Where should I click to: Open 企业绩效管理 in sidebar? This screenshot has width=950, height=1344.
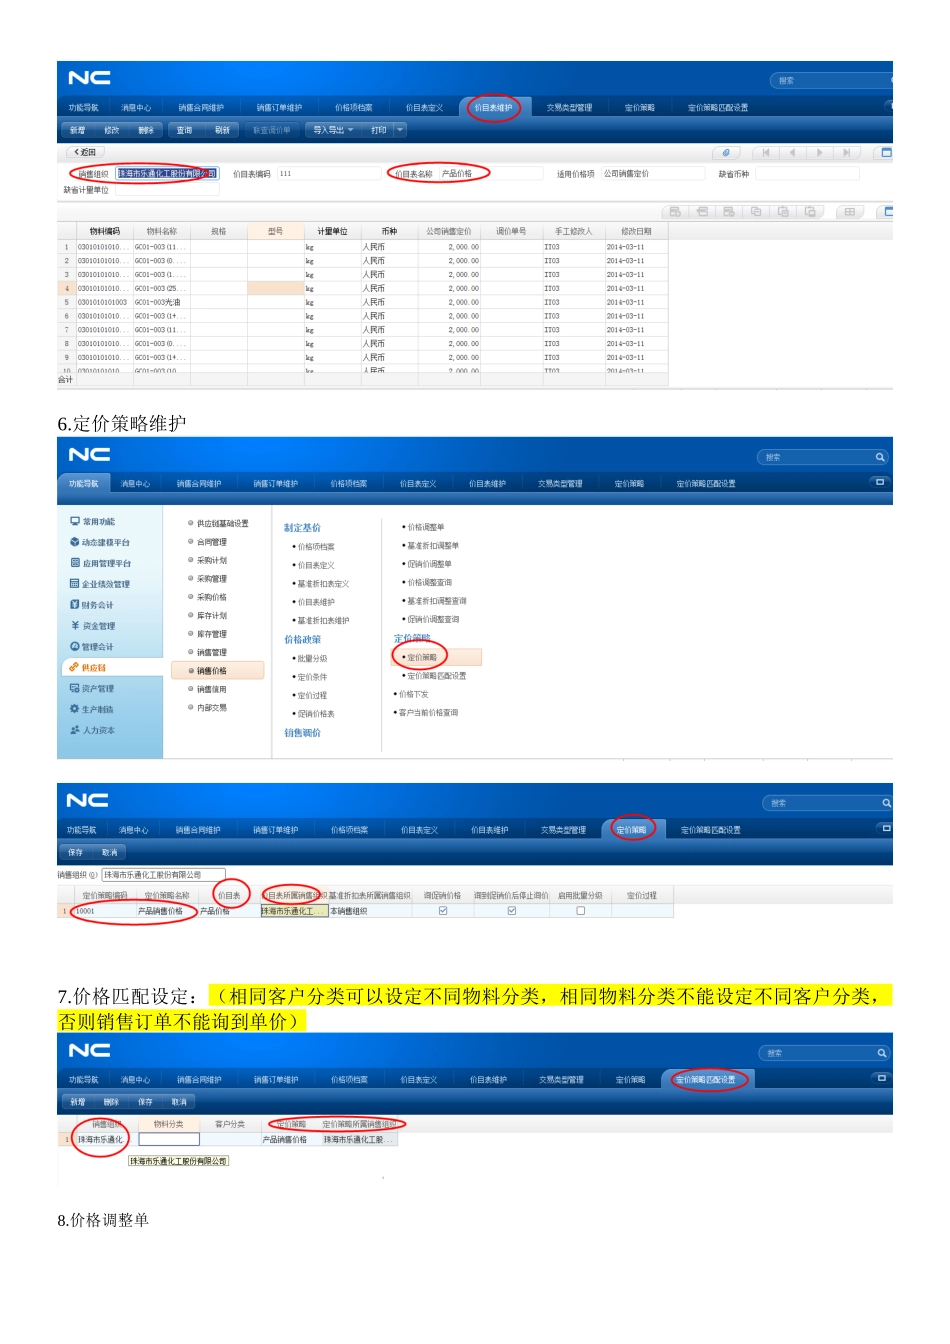pyautogui.click(x=99, y=584)
